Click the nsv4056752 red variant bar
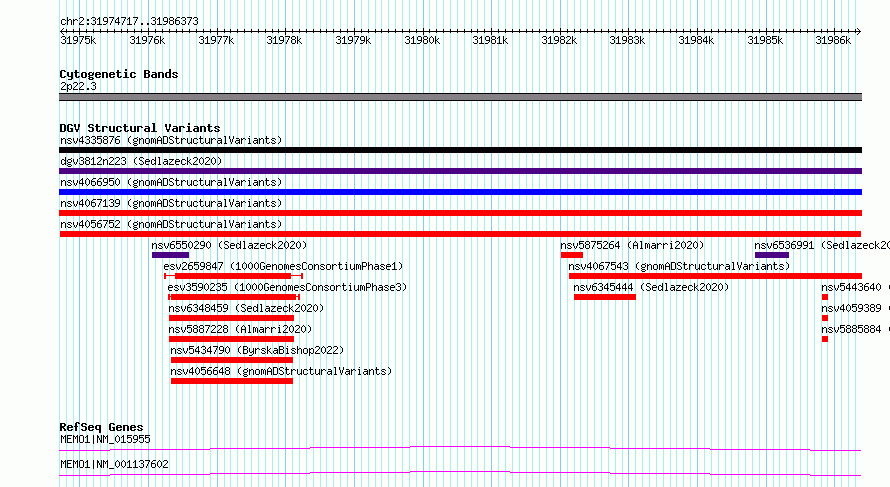Viewport: 890px width, 487px height. tap(460, 234)
